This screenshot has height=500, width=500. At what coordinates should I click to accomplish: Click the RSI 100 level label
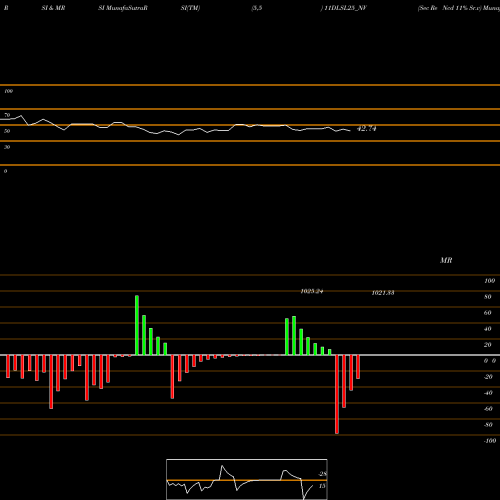(x=9, y=91)
